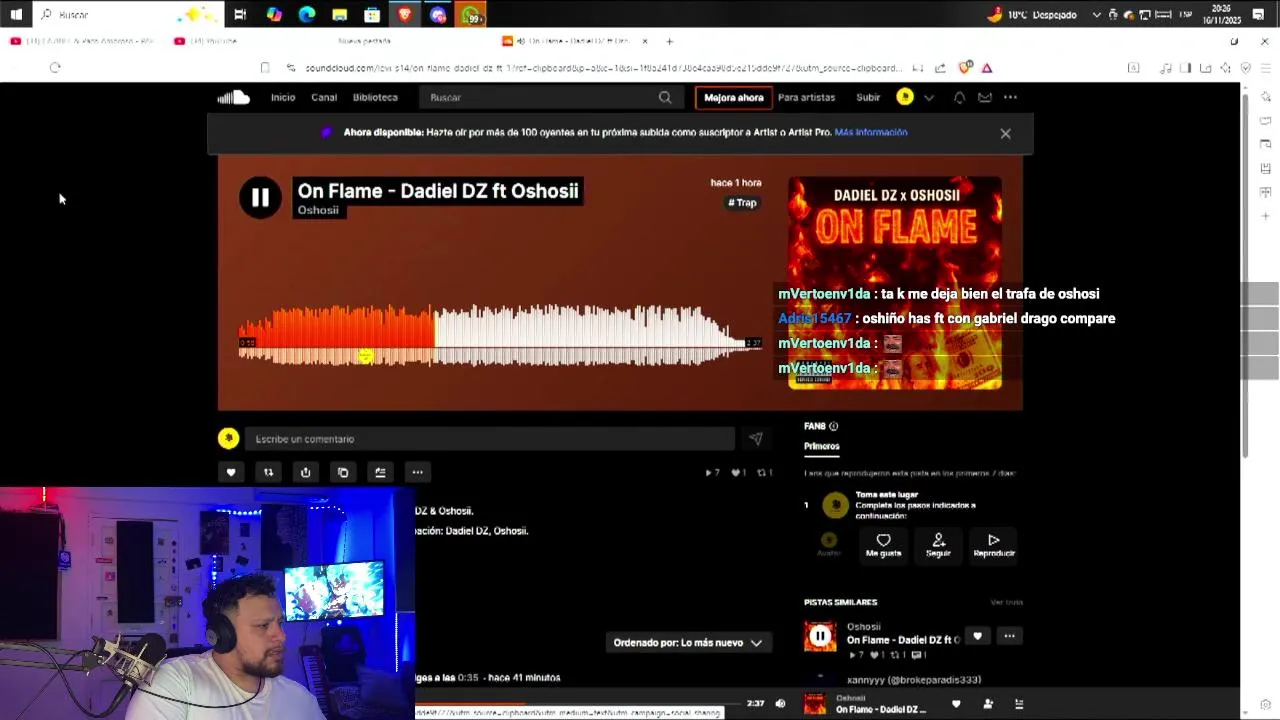This screenshot has width=1280, height=720.
Task: Click the # Trap genre tag
Action: tap(742, 203)
